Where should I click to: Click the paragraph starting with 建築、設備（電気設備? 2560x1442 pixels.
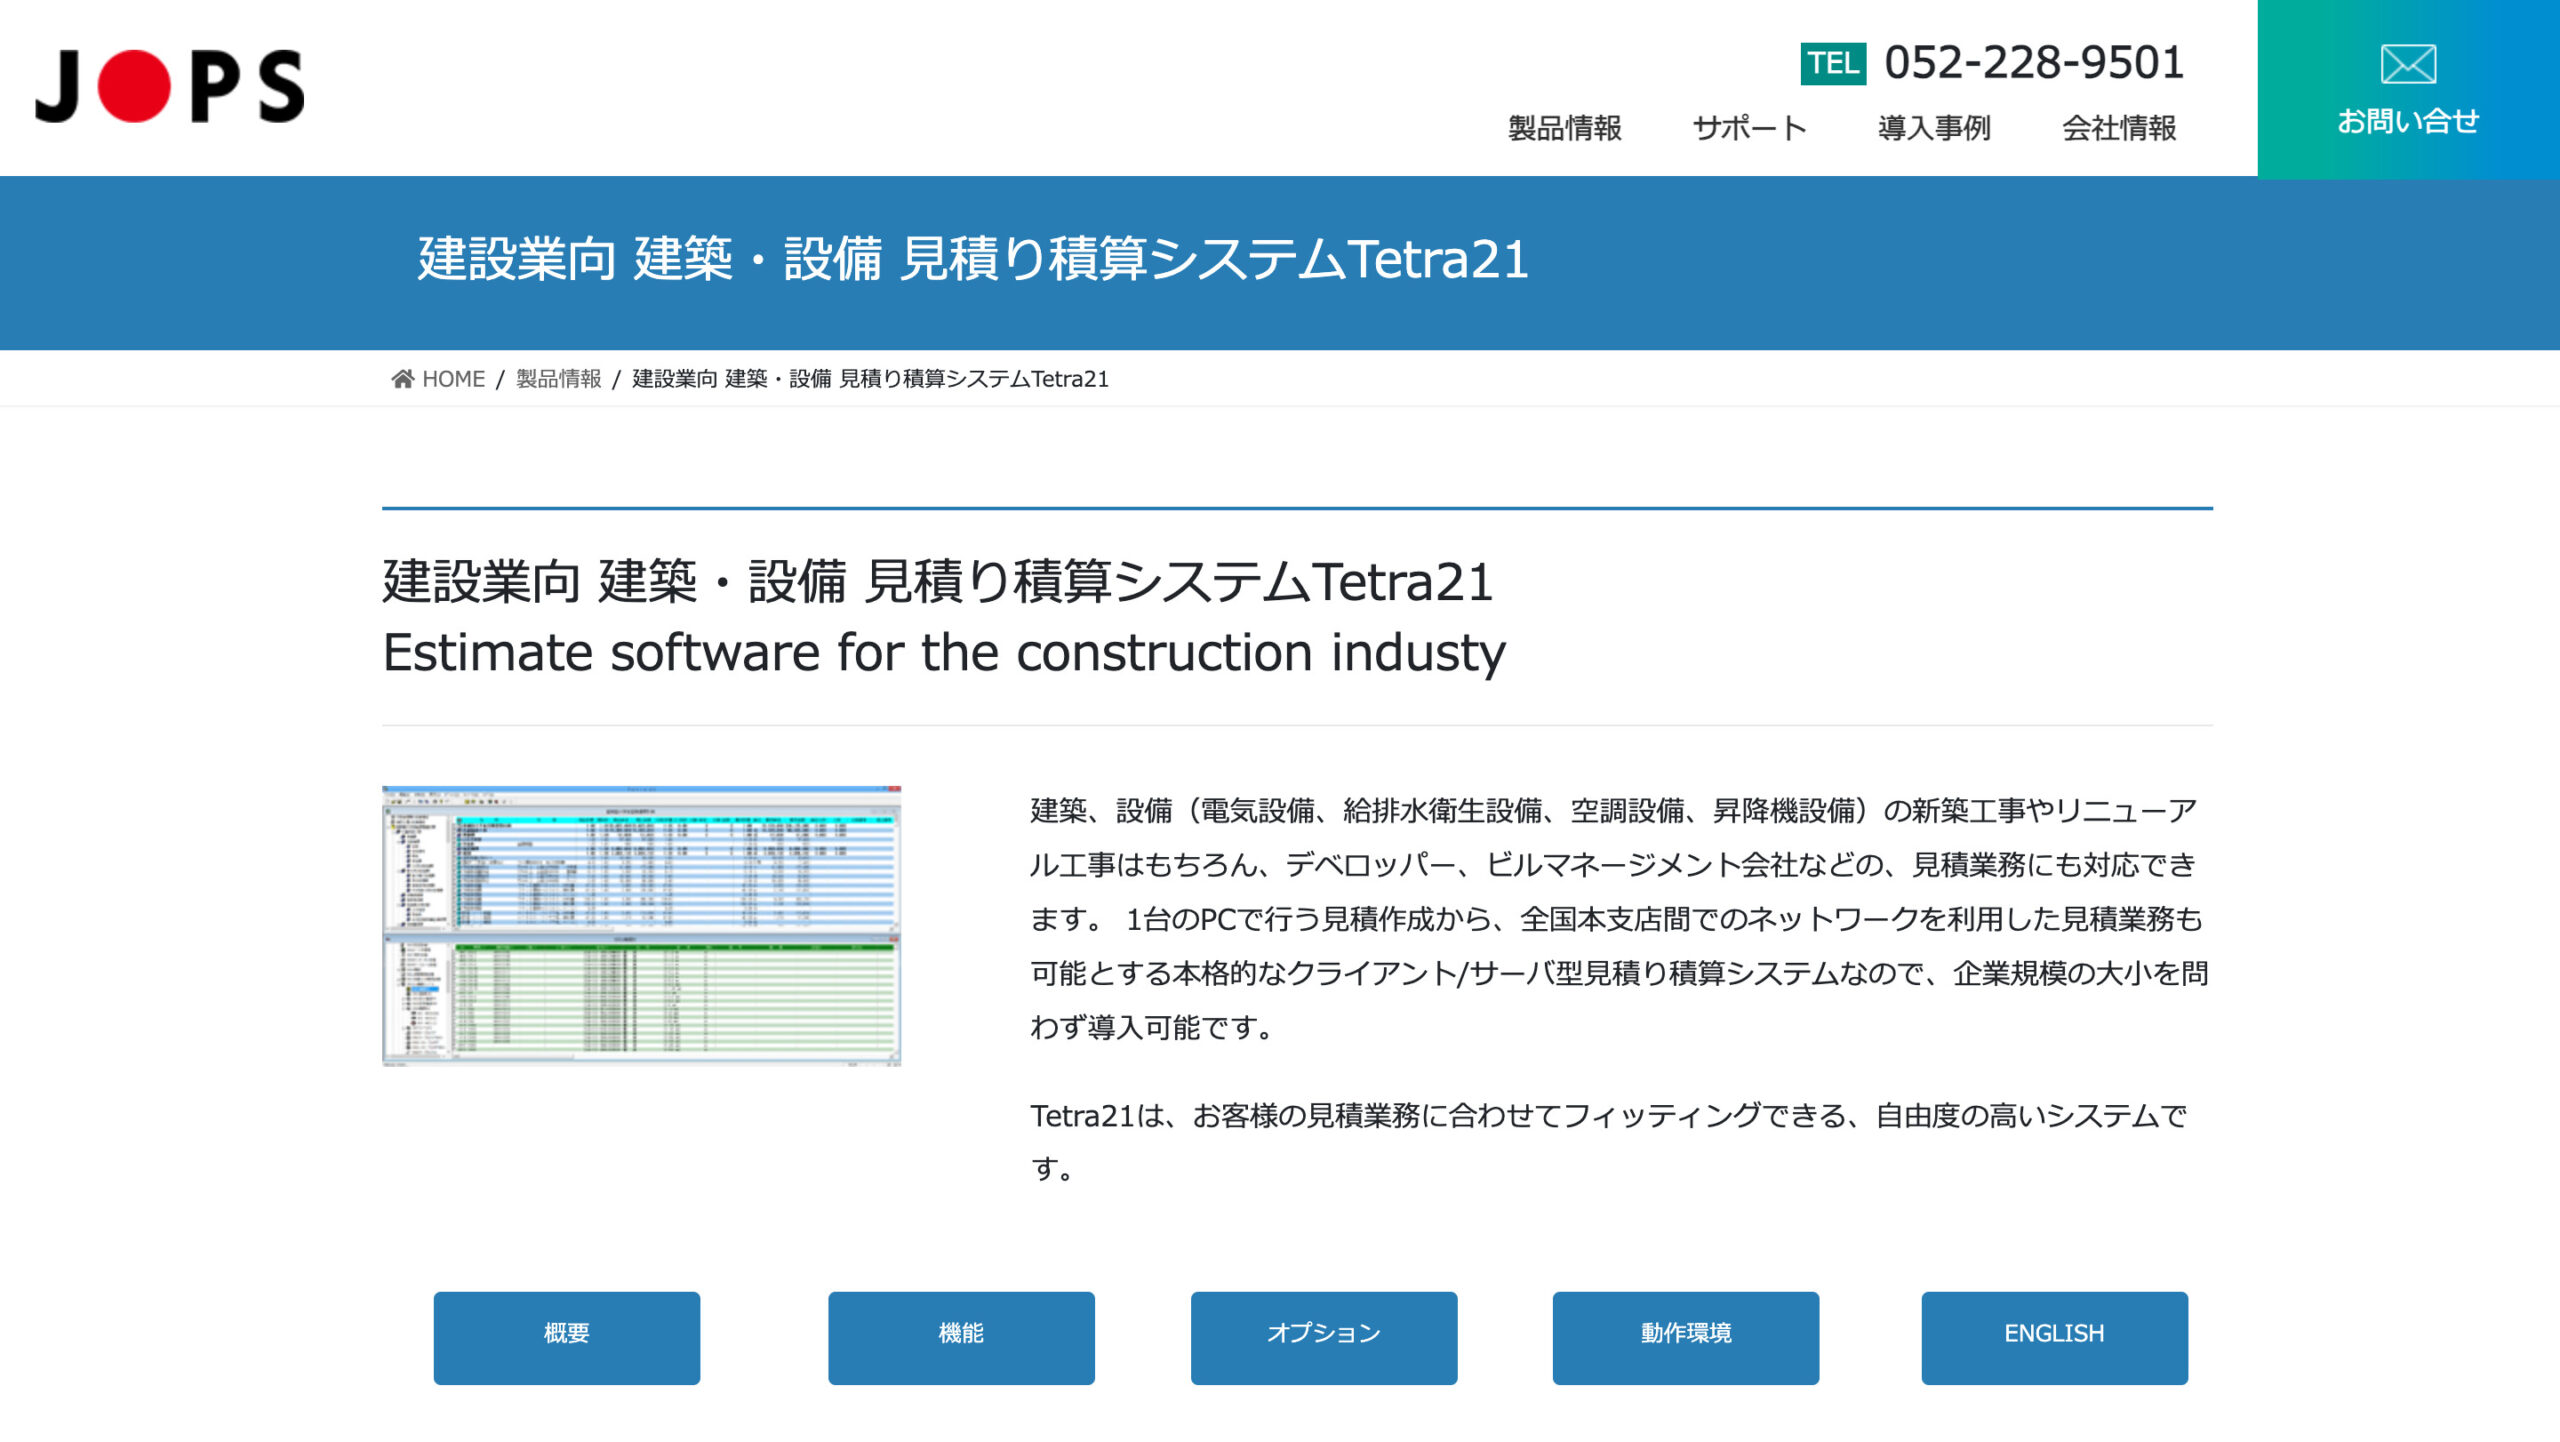point(1620,918)
